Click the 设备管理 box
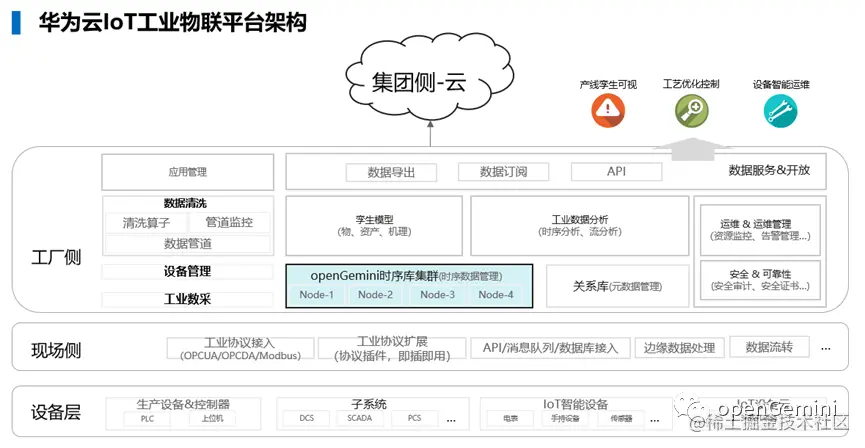This screenshot has height=448, width=865. [188, 271]
